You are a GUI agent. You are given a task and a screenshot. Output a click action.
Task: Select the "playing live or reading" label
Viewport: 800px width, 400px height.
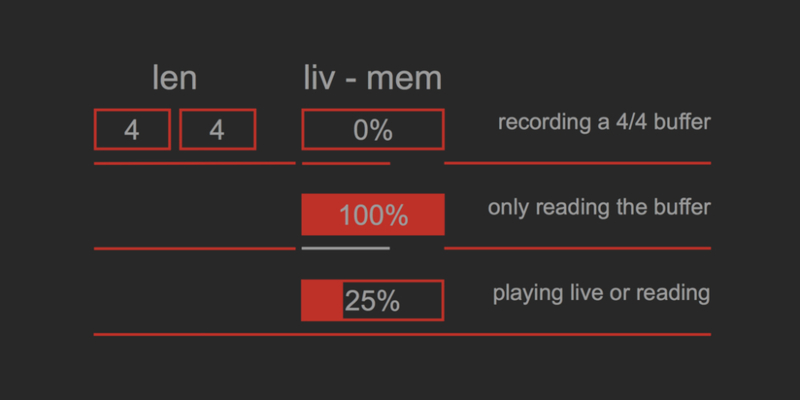601,294
